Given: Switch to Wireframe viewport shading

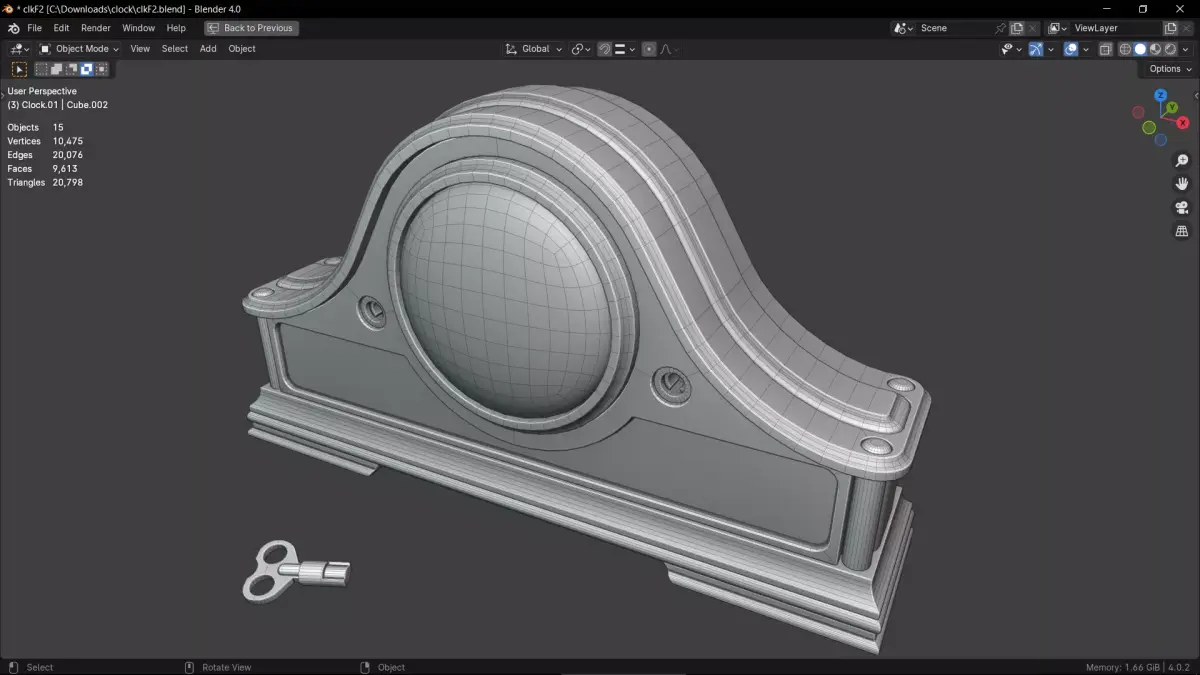Looking at the screenshot, I should (x=1125, y=49).
